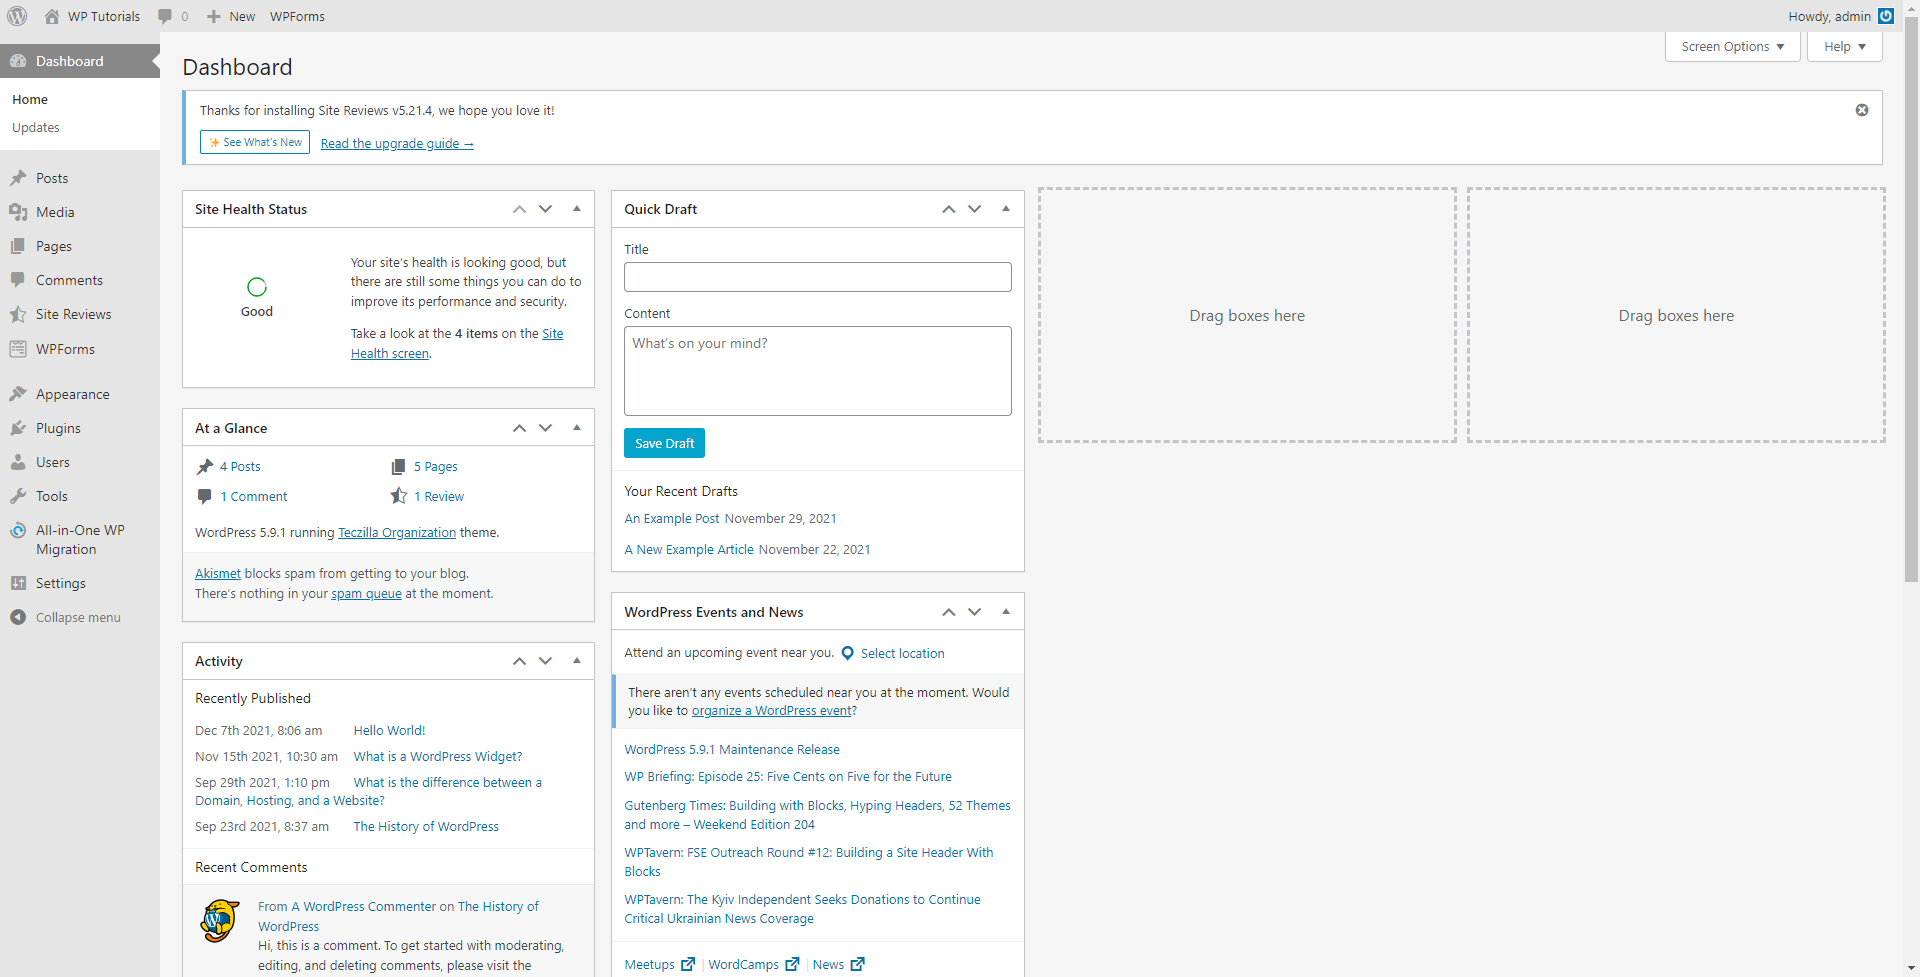1920x977 pixels.
Task: Click All-in-One WP Migration icon
Action: (18, 531)
